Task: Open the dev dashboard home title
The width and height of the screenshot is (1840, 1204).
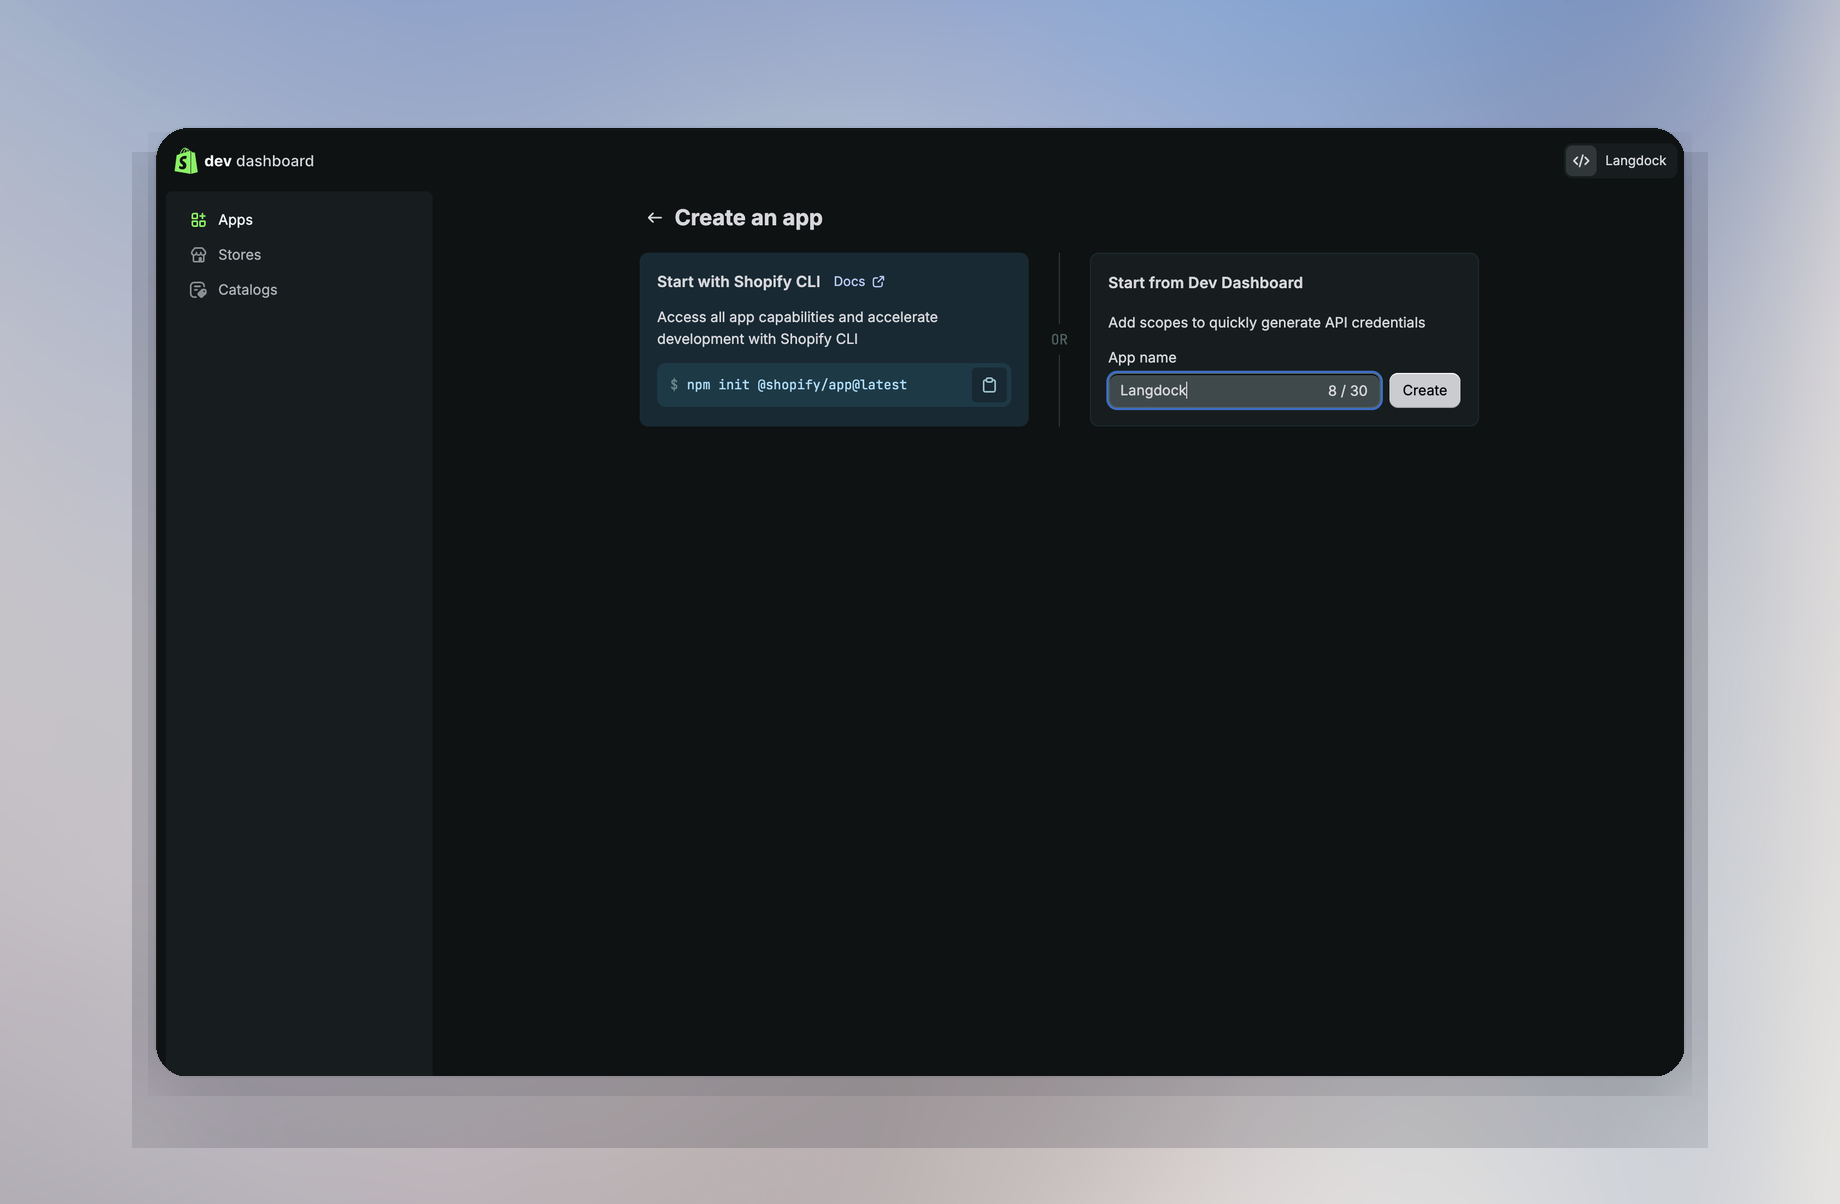Action: point(259,161)
